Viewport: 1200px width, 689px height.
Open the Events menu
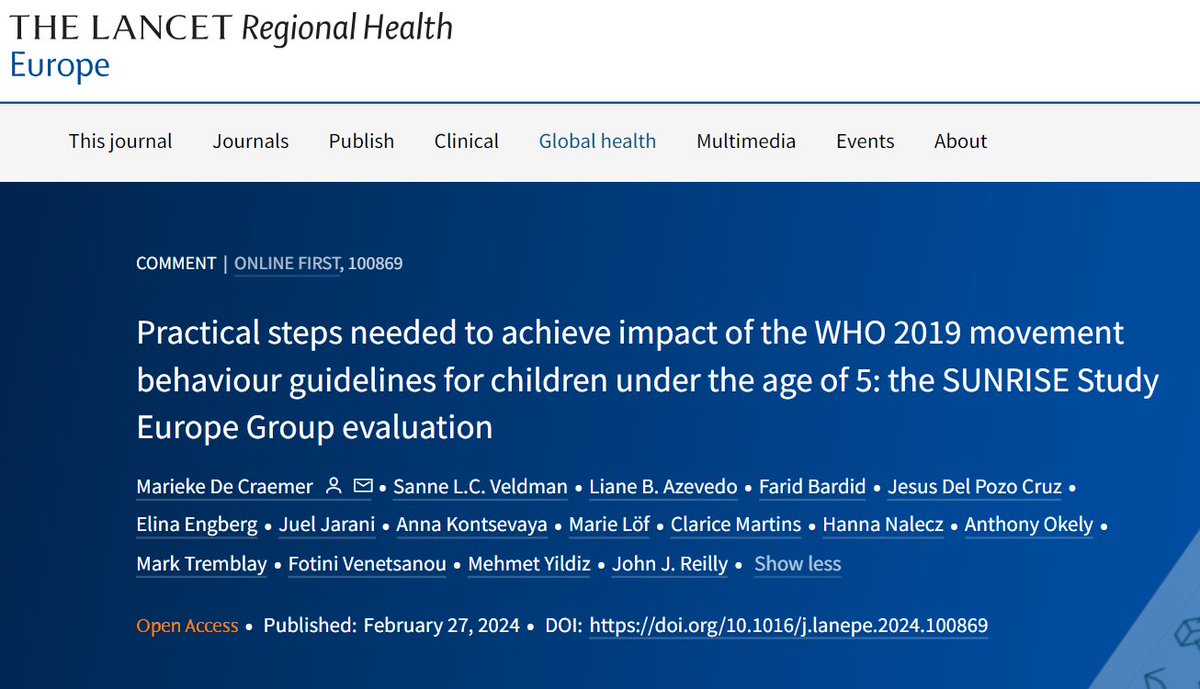point(865,141)
